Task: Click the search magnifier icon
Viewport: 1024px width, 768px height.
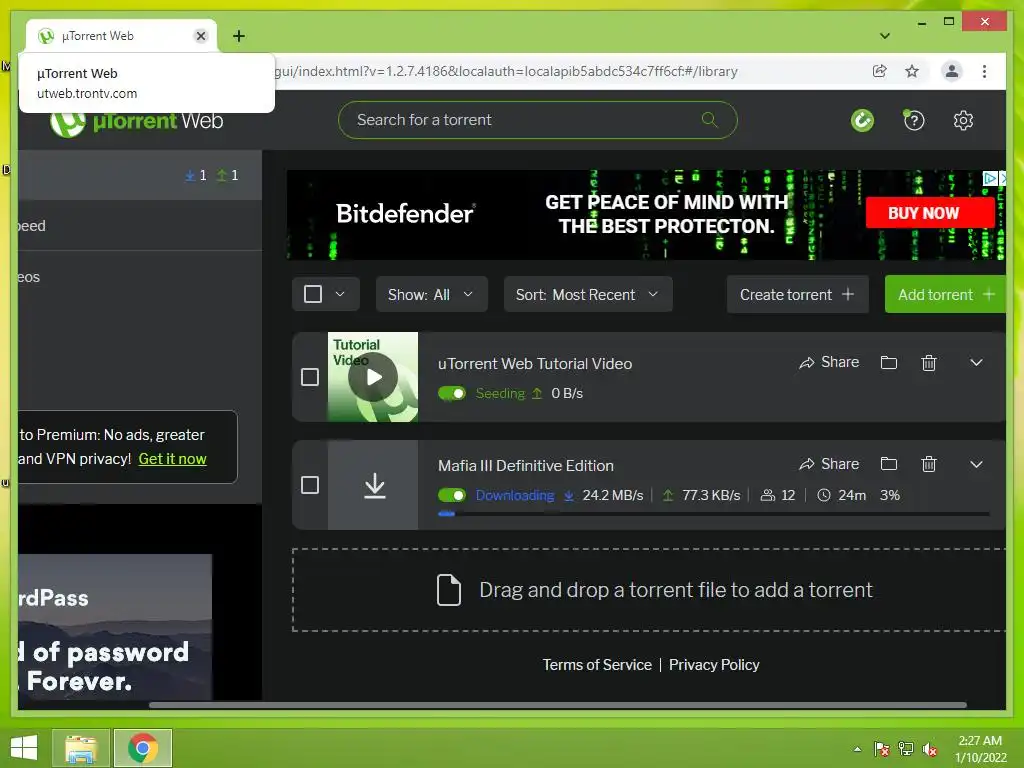Action: [709, 120]
